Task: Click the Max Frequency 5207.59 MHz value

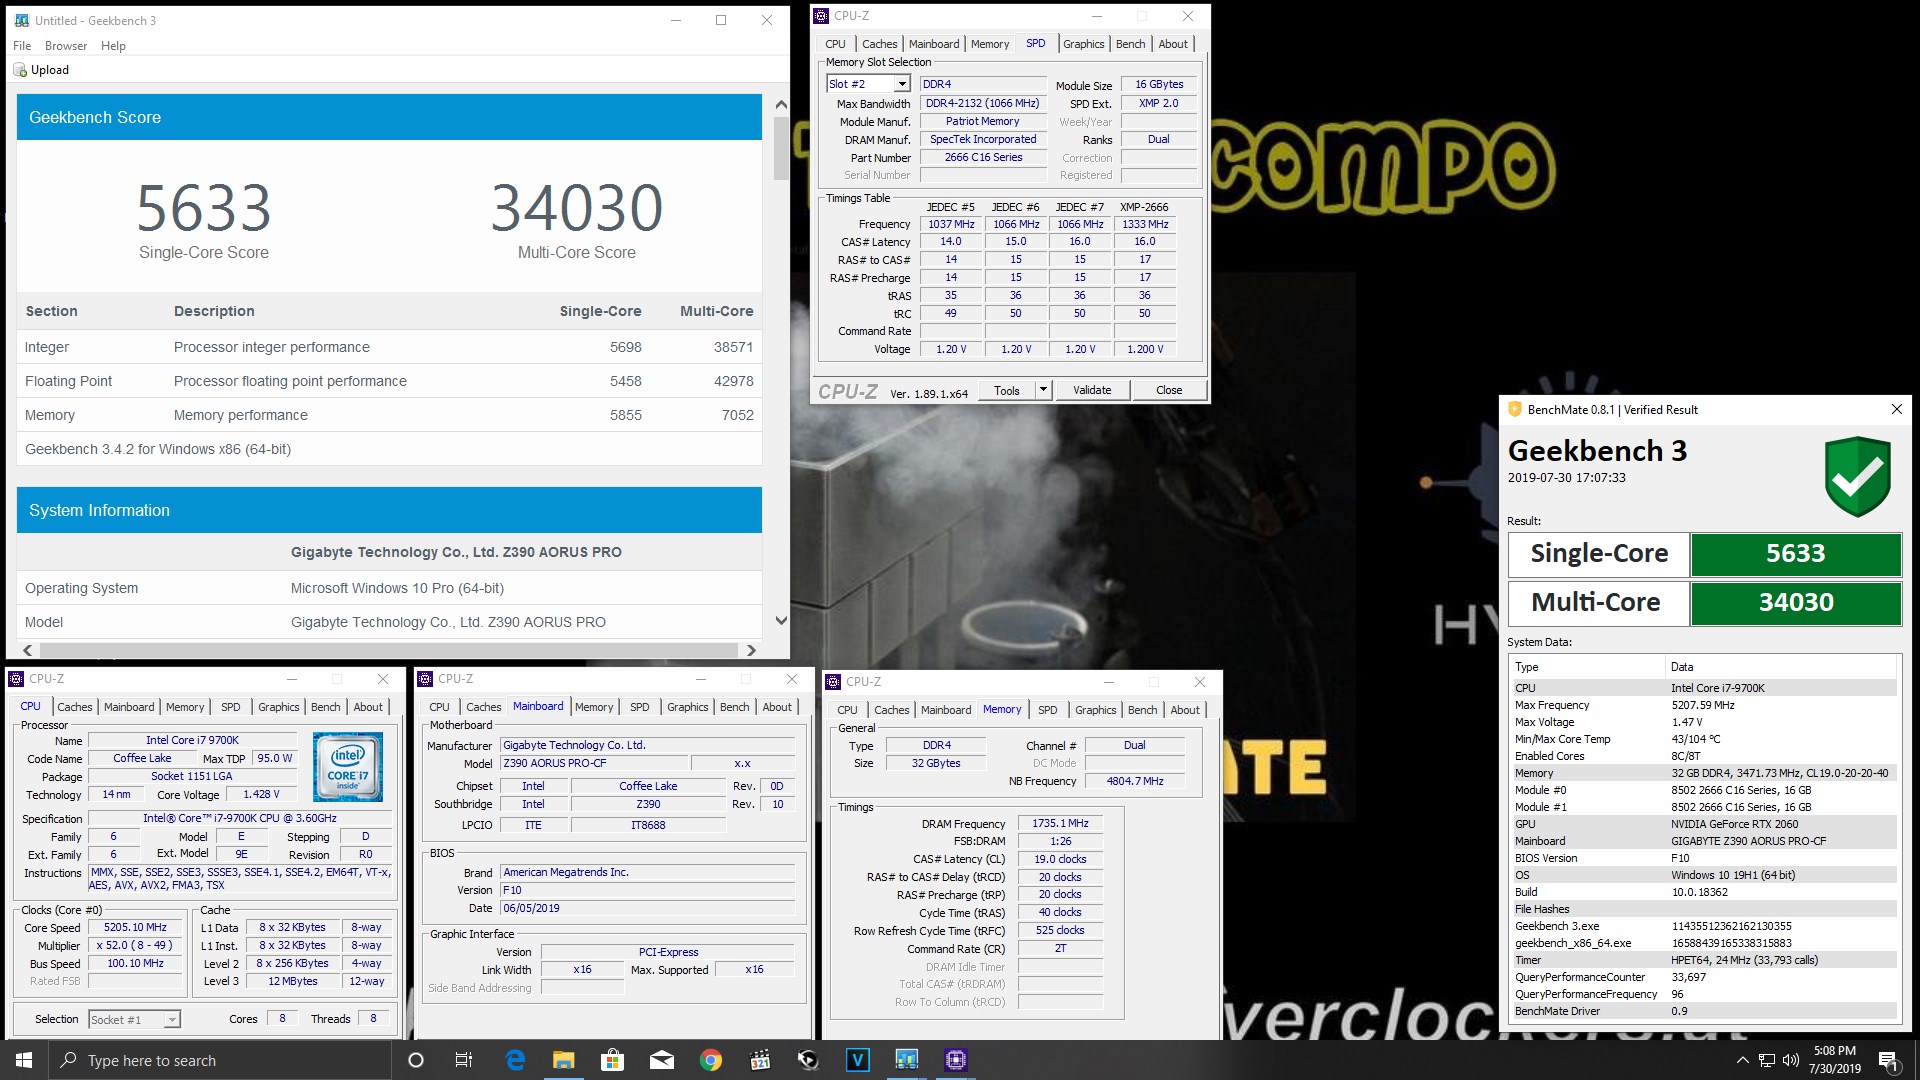Action: 1703,705
